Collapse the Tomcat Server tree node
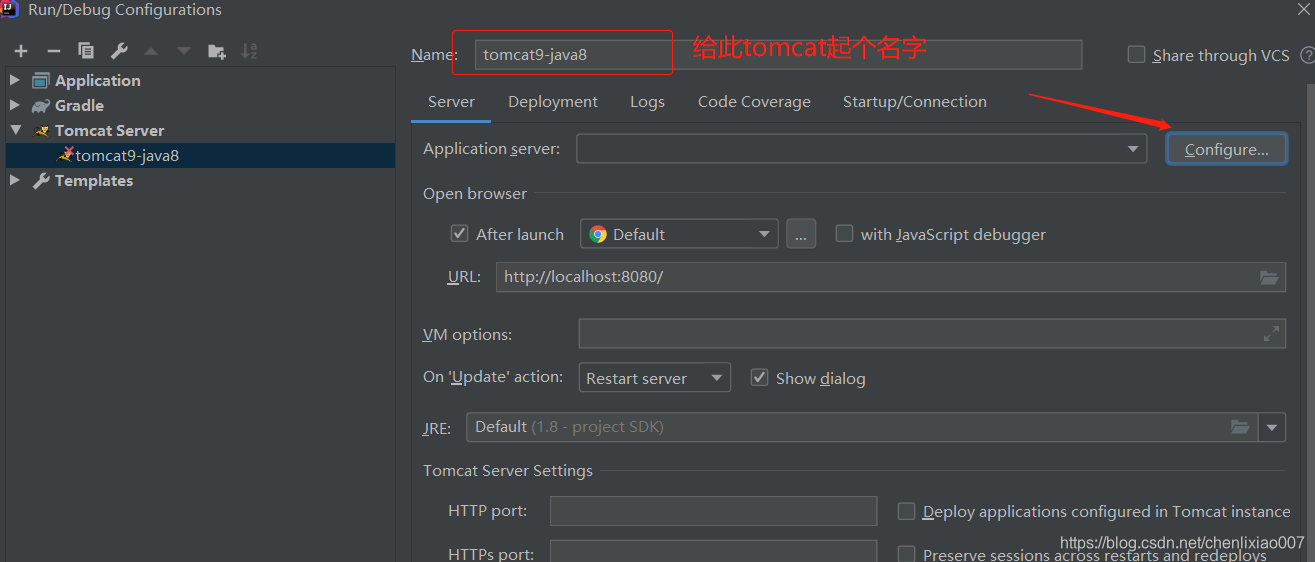This screenshot has height=562, width=1315. click(15, 130)
